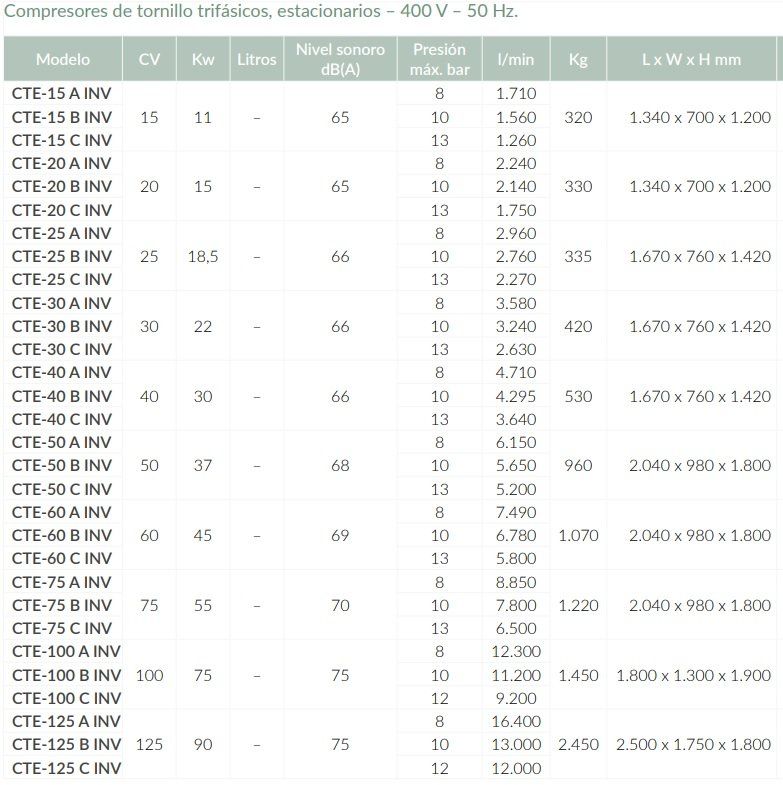This screenshot has width=783, height=785.
Task: Click the Nivel sonoro dB(A) header
Action: (x=340, y=59)
